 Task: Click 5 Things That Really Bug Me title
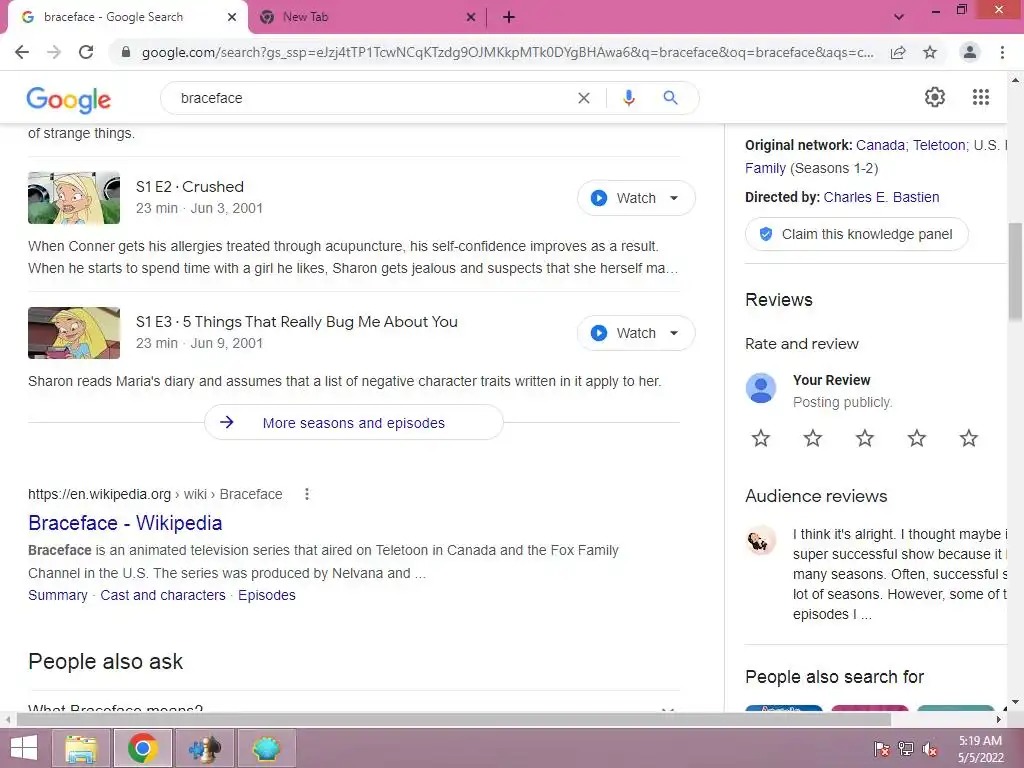296,322
